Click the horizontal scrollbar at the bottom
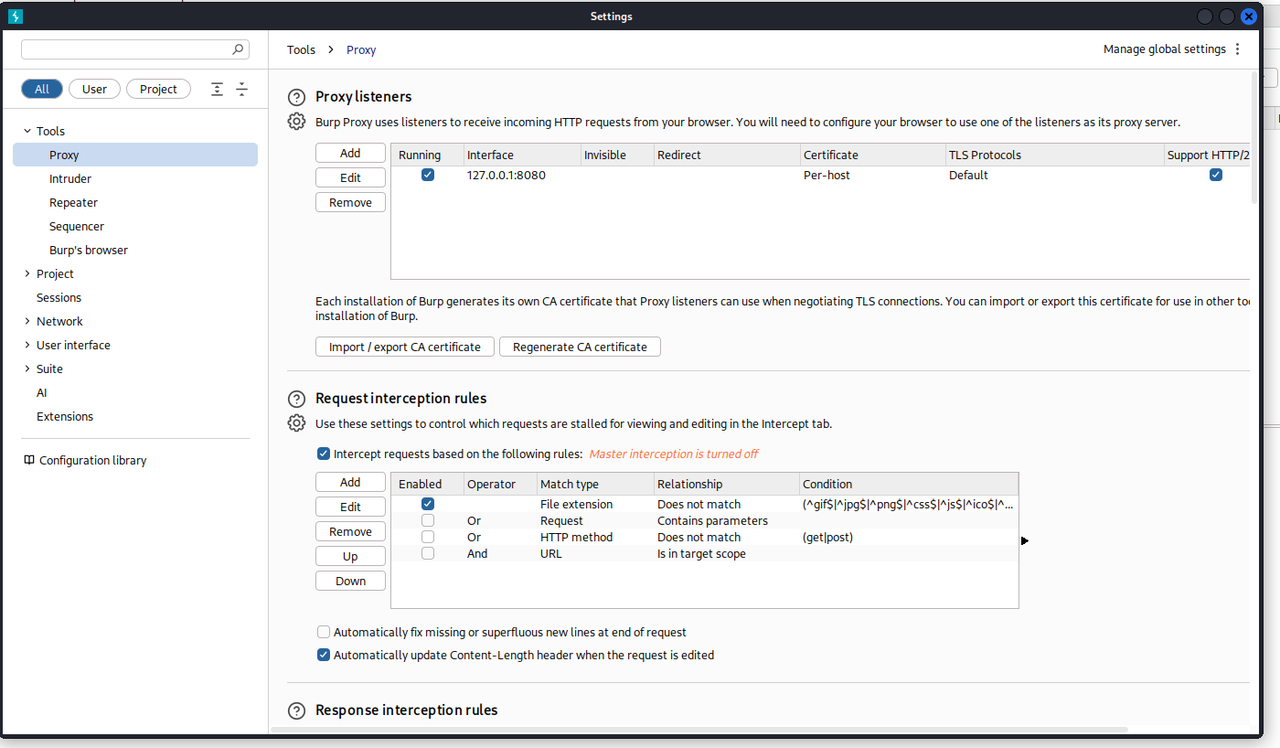1280x748 pixels. pyautogui.click(x=699, y=730)
